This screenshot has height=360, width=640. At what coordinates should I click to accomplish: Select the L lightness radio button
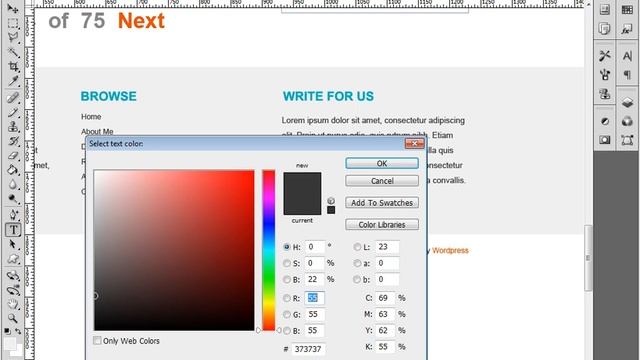pyautogui.click(x=357, y=247)
